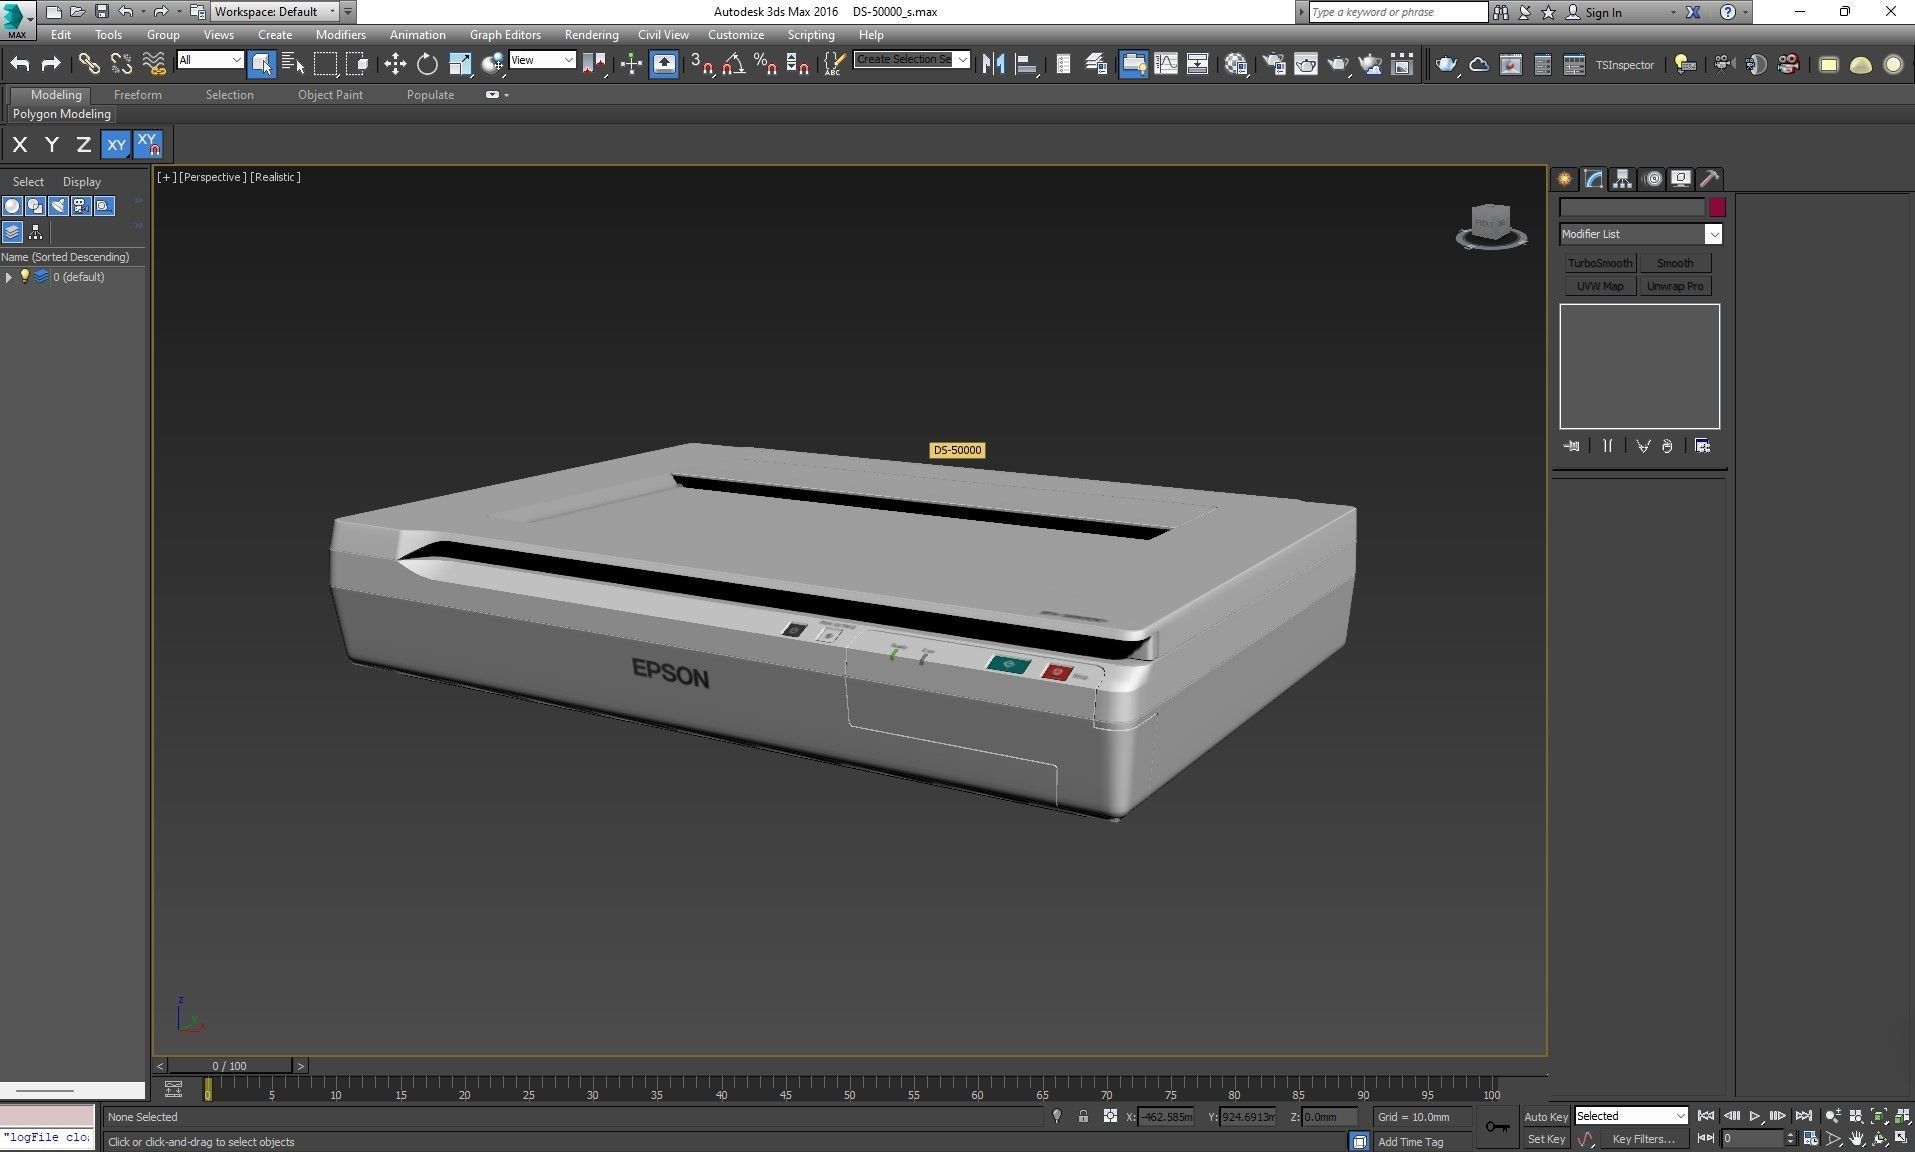Screen dimensions: 1915x1152
Task: Toggle the 3D Snaps button
Action: pyautogui.click(x=702, y=64)
